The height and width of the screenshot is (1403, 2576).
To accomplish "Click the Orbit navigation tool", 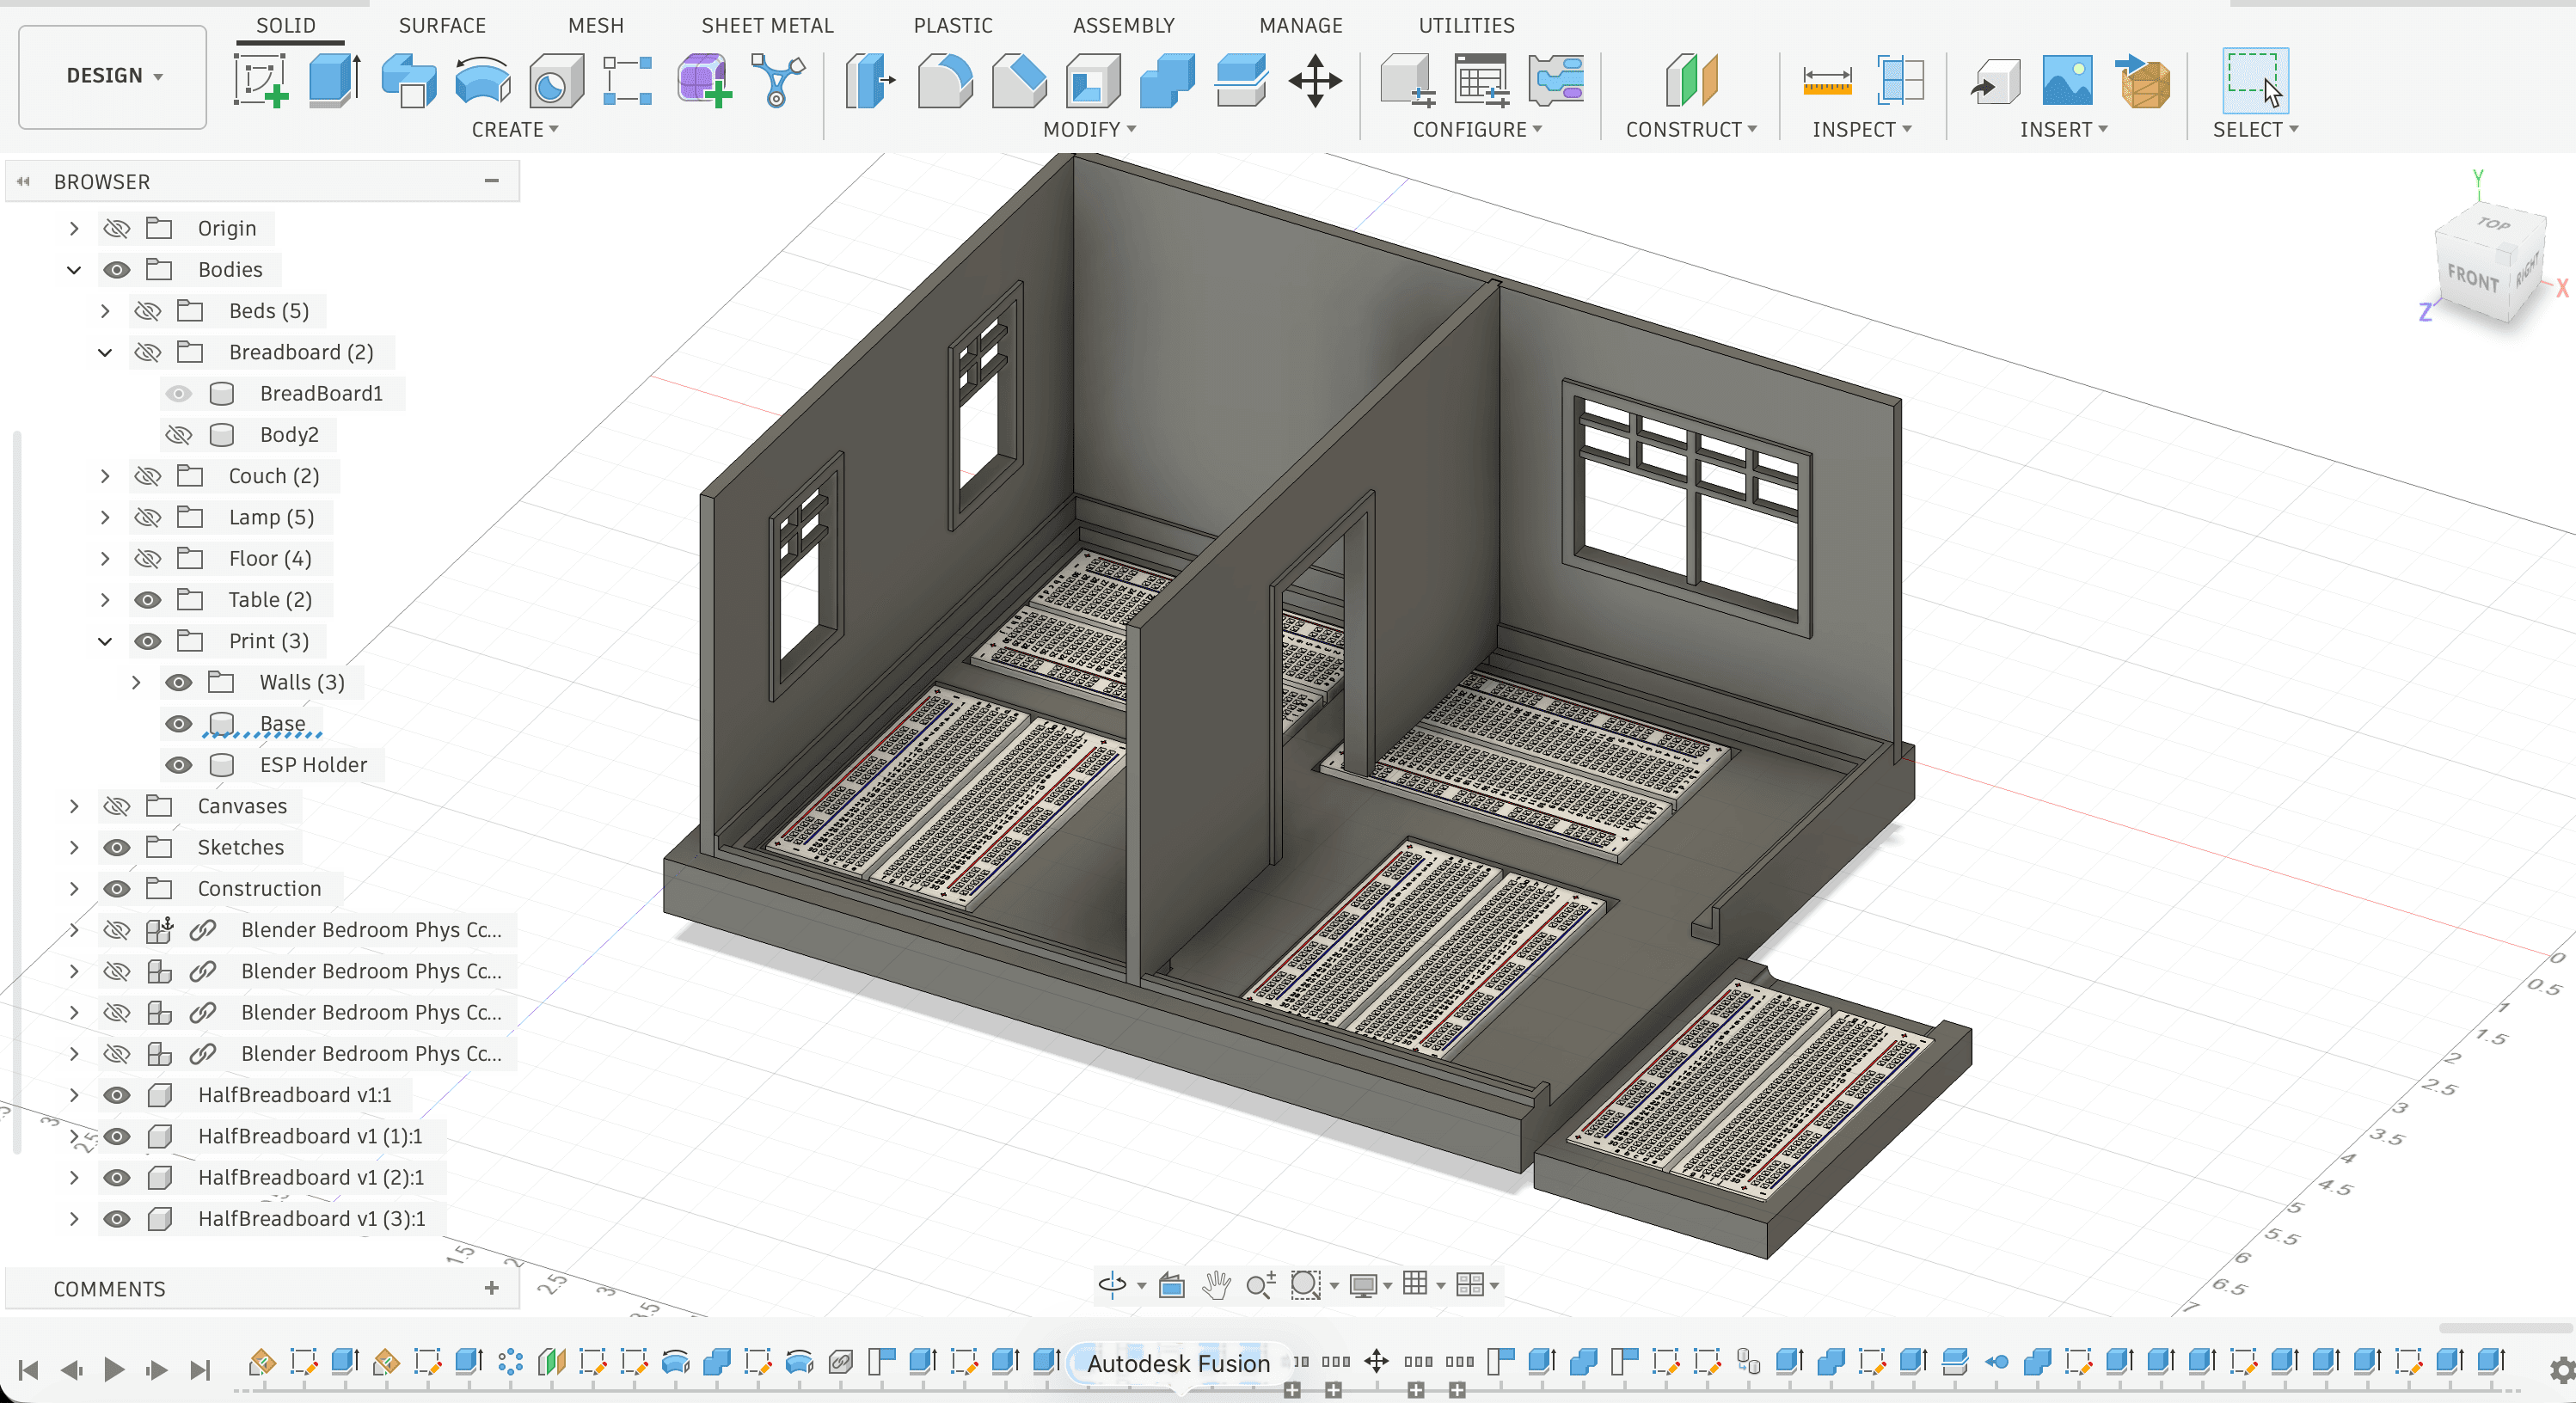I will tap(1112, 1284).
